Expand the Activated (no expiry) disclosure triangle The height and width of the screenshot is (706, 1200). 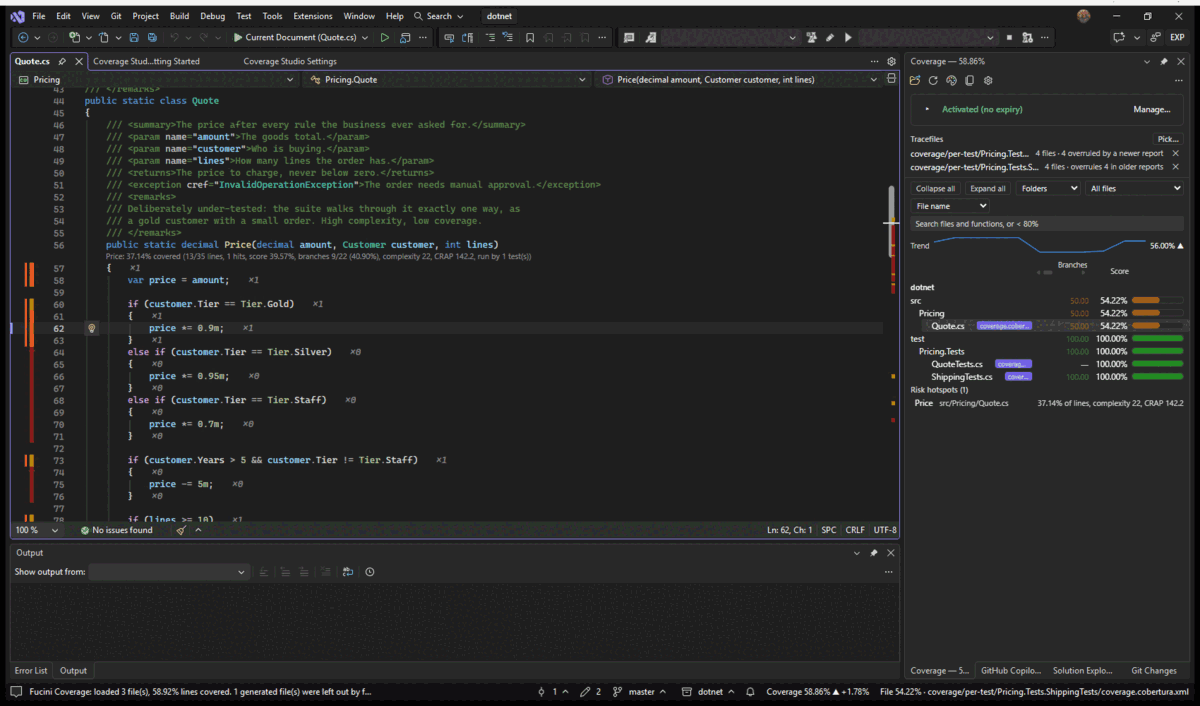[x=928, y=109]
